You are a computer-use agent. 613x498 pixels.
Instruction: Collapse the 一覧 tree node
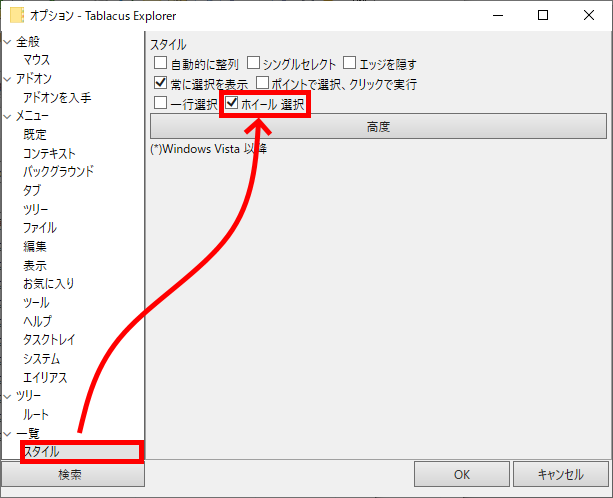pos(7,434)
